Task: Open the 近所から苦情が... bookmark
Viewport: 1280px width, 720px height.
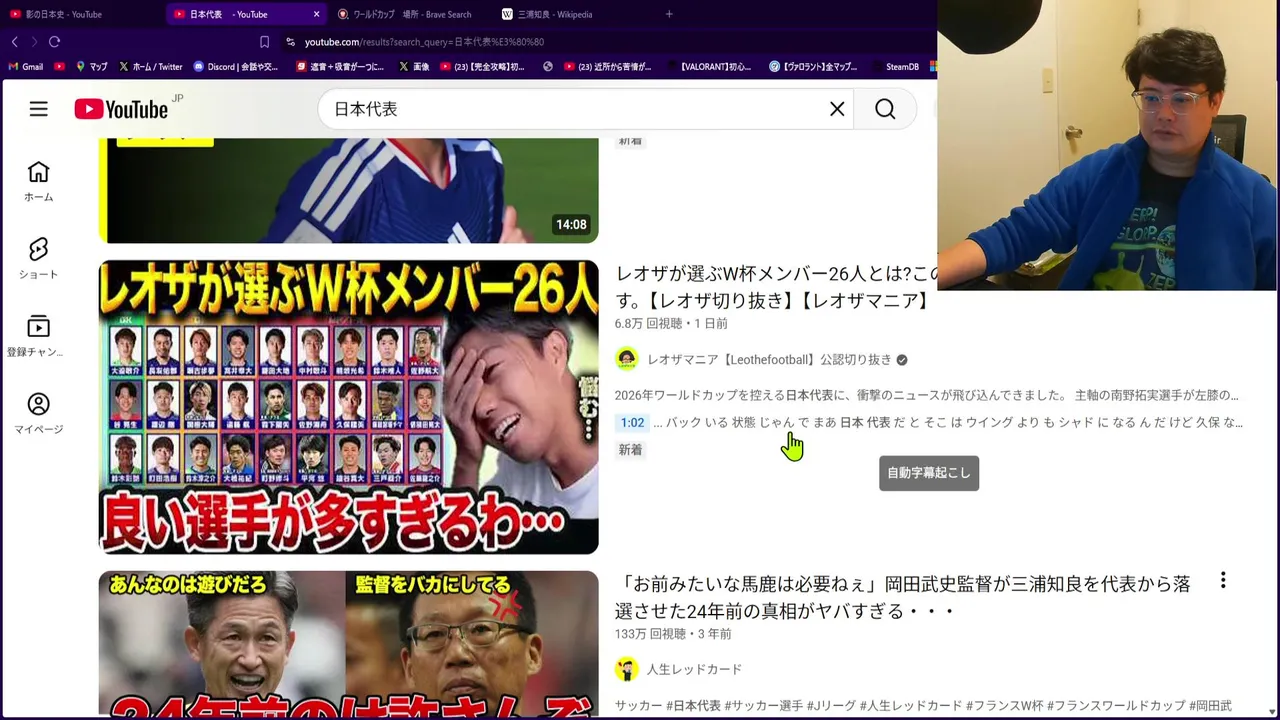Action: (x=607, y=67)
